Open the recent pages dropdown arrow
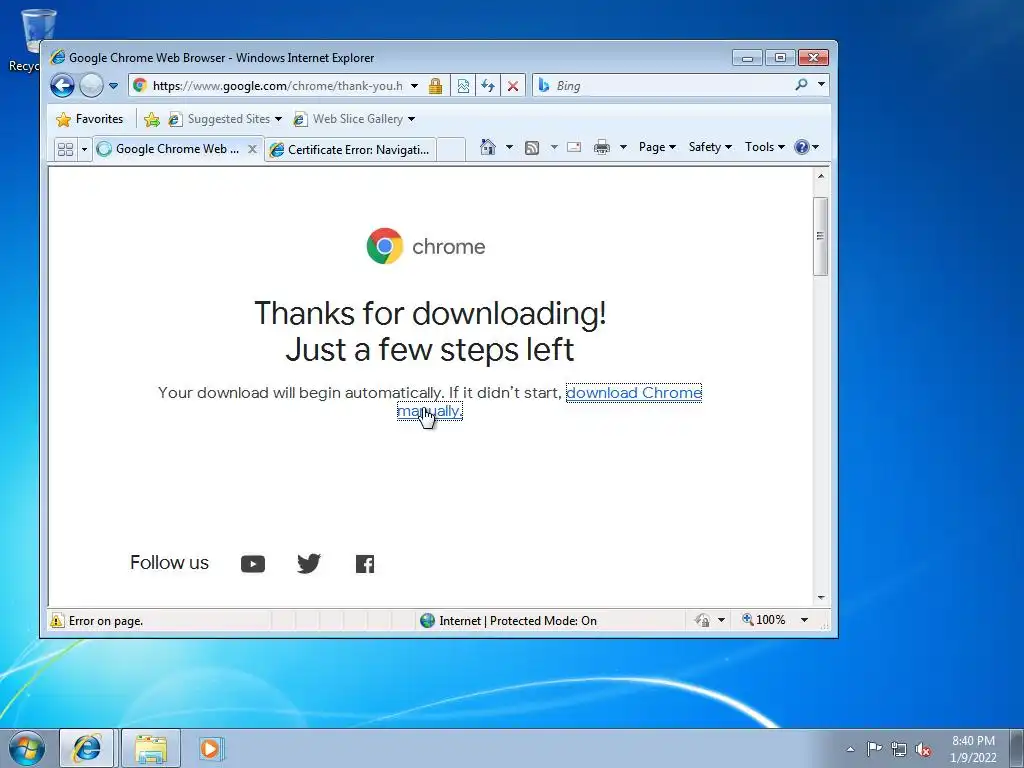Screen dimensions: 1024x768 point(114,86)
